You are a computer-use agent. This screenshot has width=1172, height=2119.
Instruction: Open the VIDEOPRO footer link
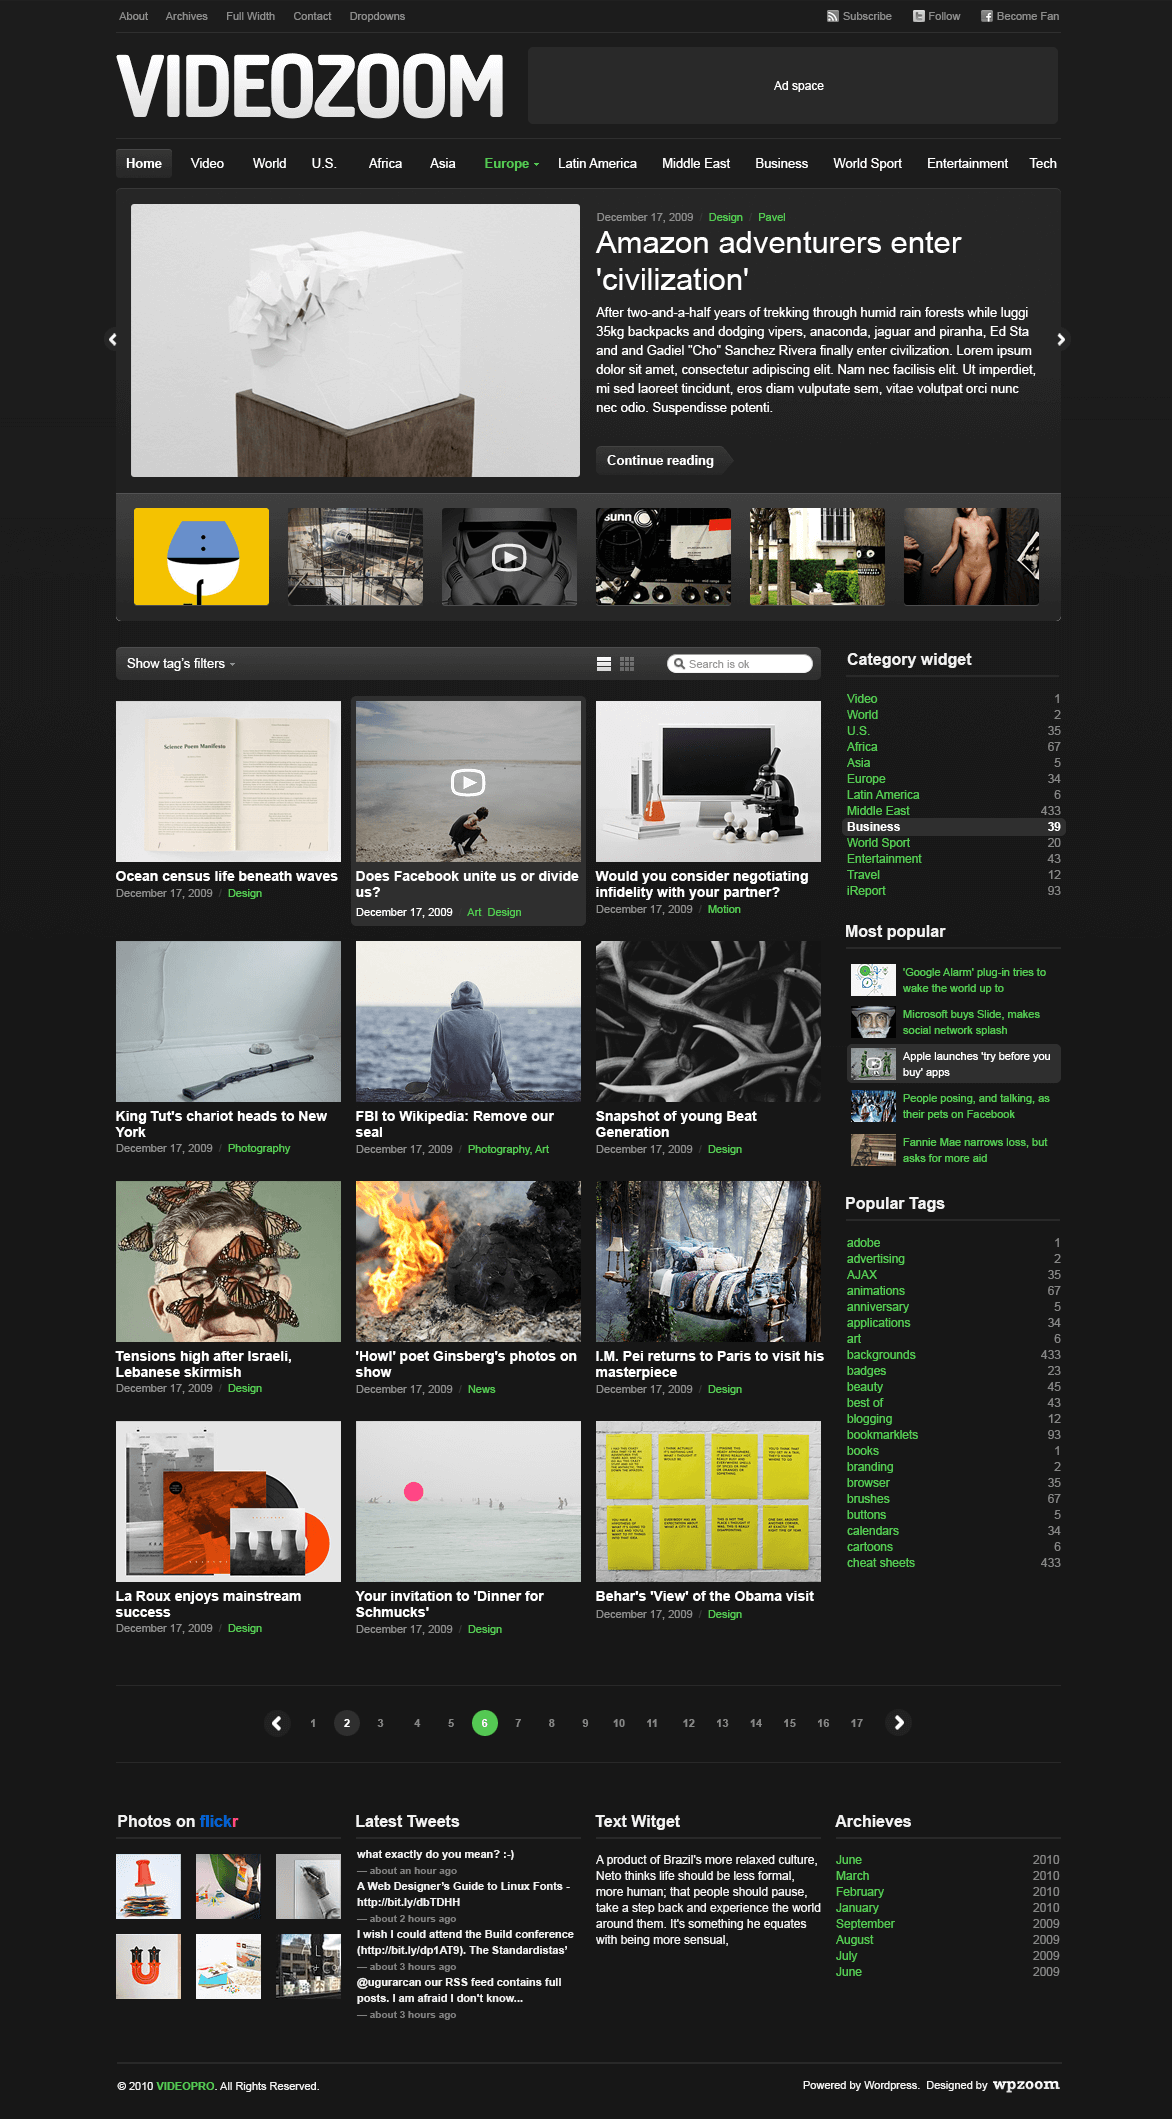click(186, 2086)
